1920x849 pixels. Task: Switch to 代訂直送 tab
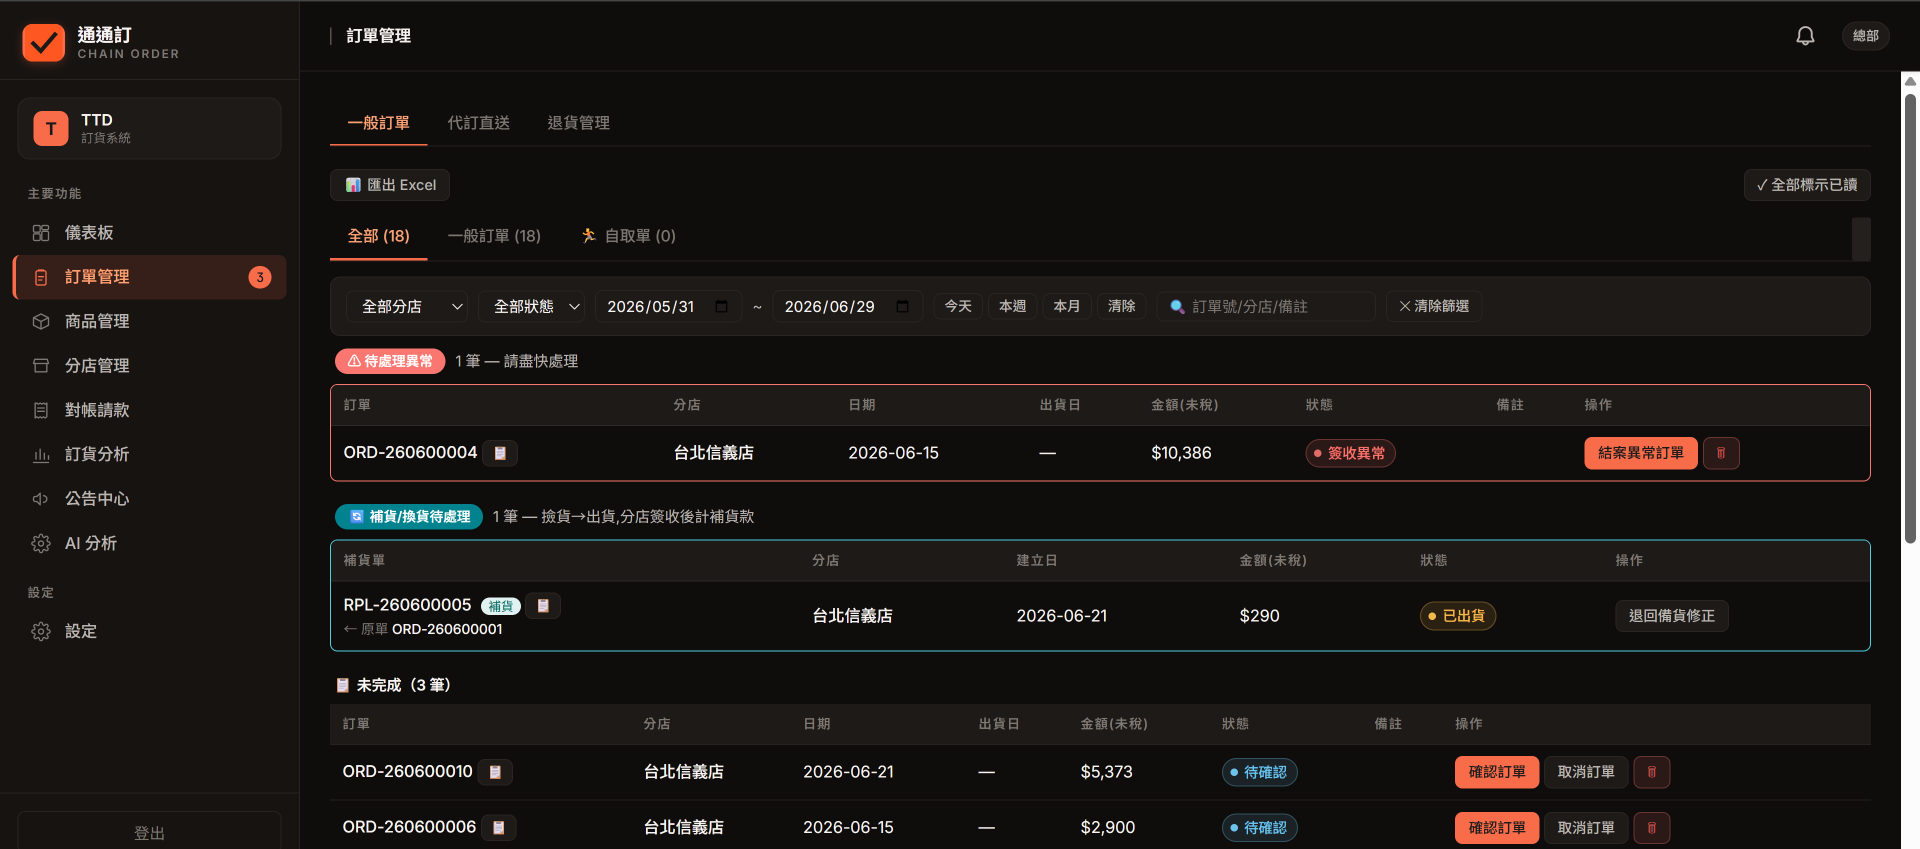(479, 123)
